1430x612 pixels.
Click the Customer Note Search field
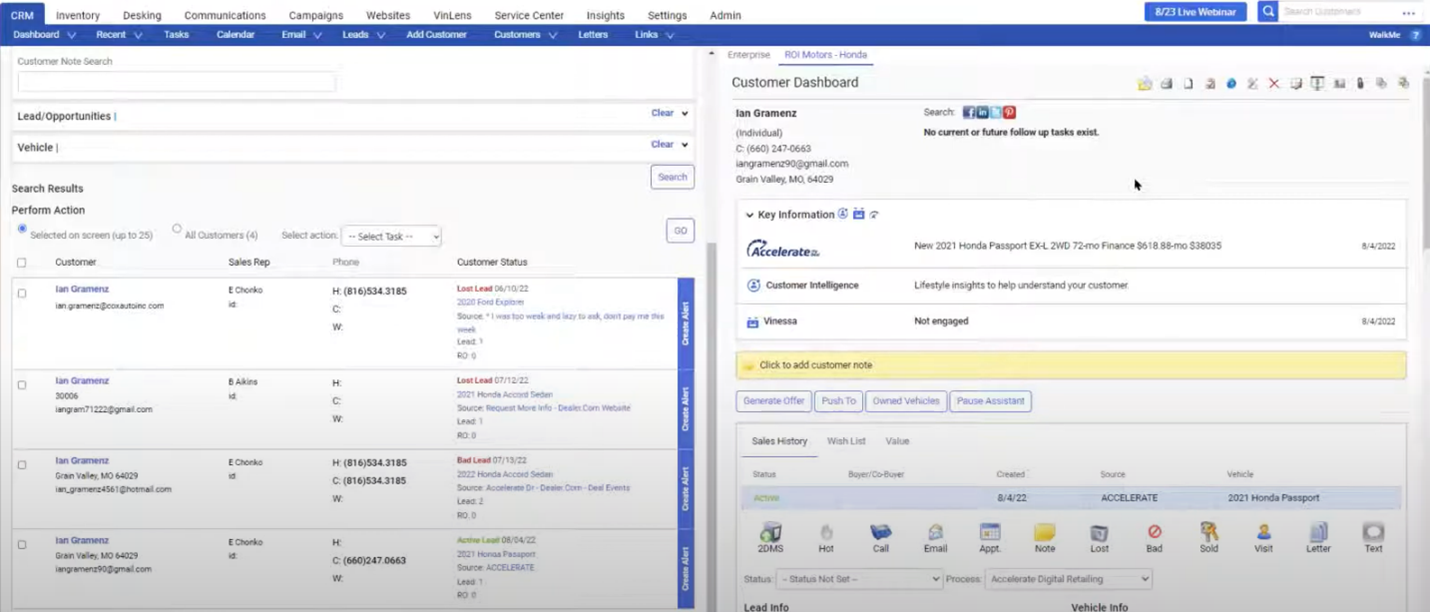[176, 82]
